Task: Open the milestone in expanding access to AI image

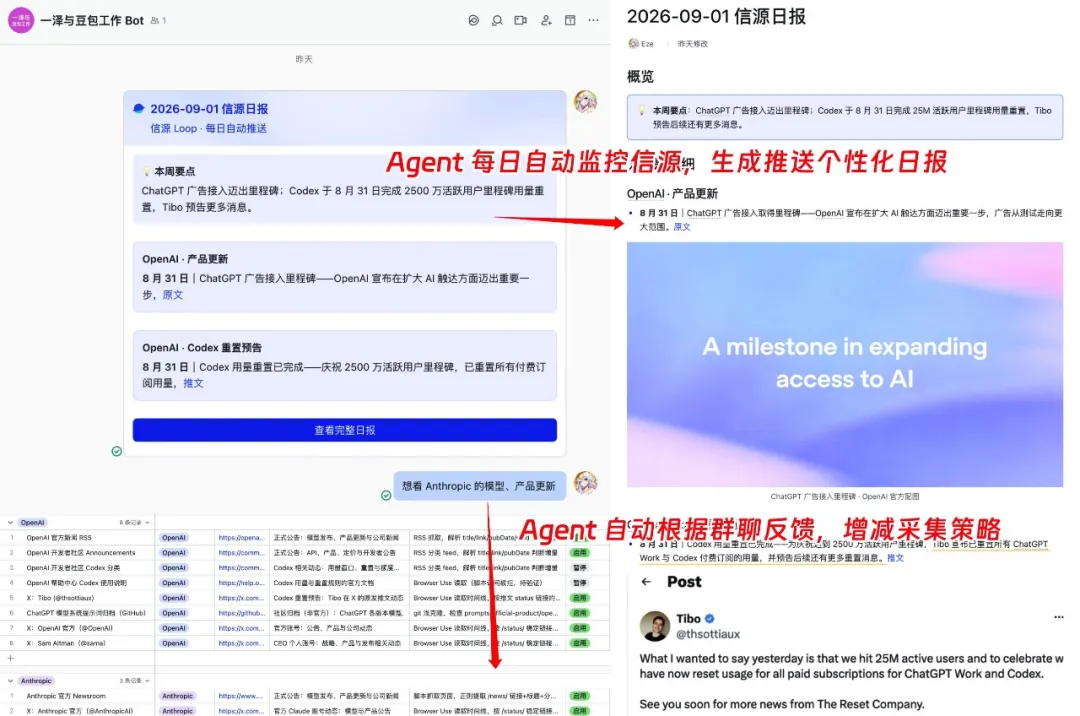Action: click(x=844, y=364)
